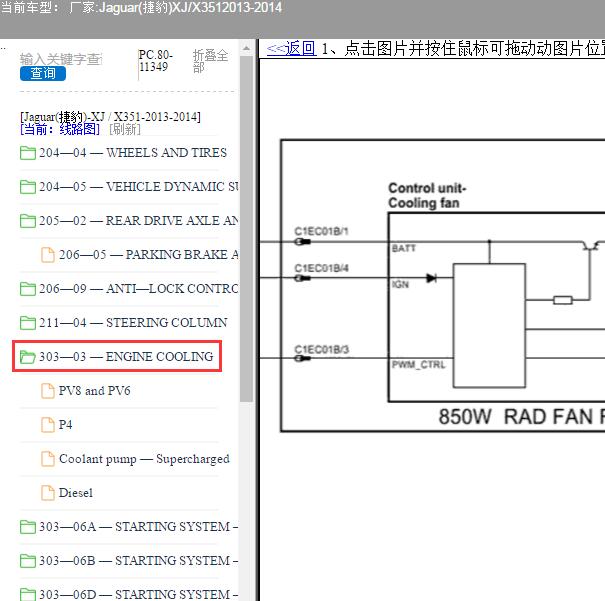
Task: Click the PC.80-11349 text
Action: tap(156, 61)
